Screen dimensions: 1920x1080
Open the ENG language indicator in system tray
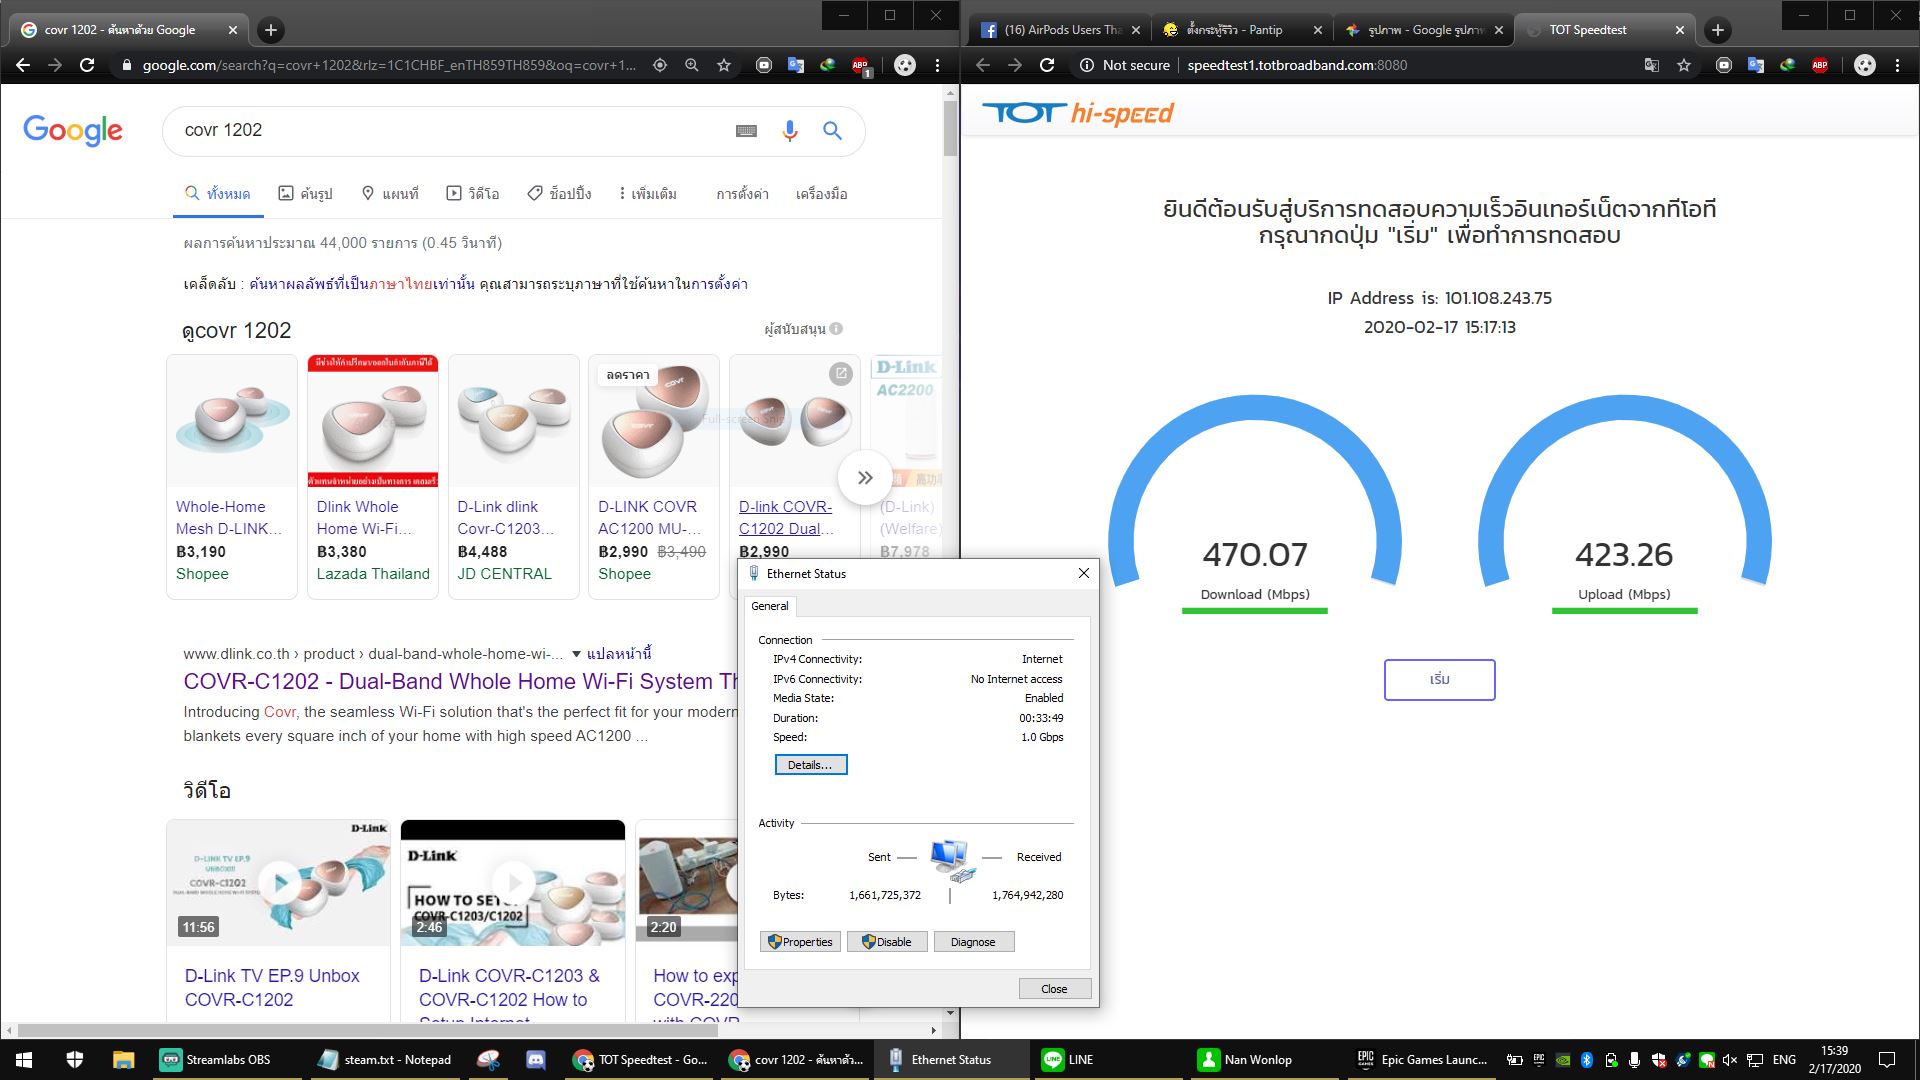coord(1784,1060)
